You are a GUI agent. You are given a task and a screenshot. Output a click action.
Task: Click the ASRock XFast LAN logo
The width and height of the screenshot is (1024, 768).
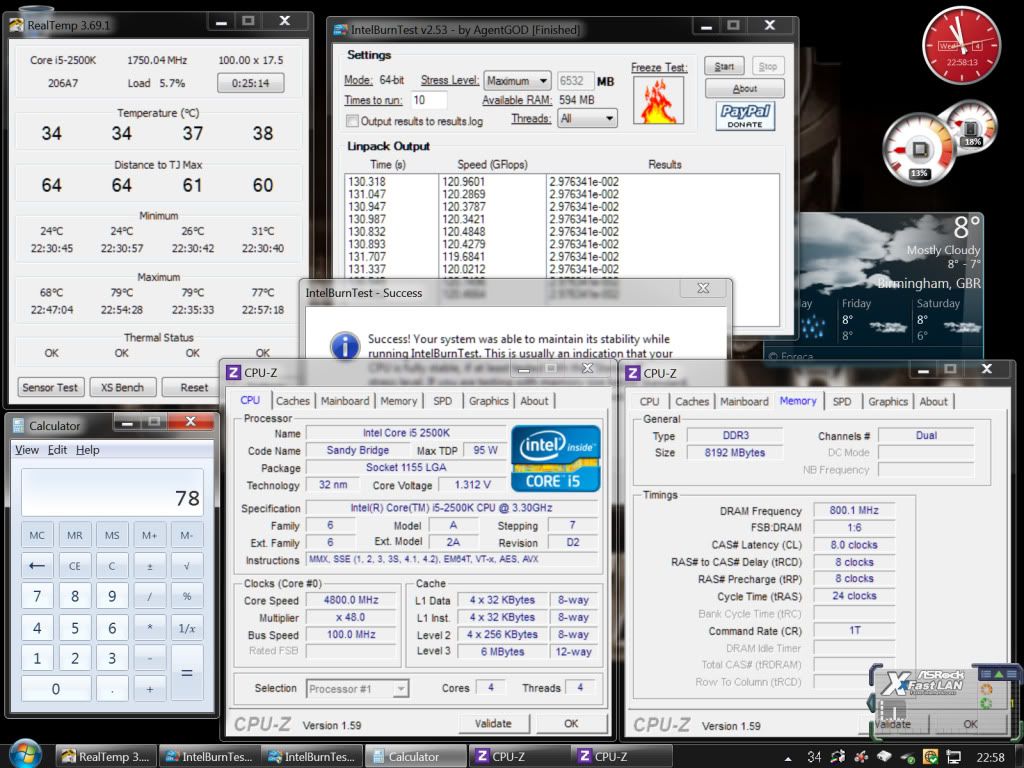923,681
